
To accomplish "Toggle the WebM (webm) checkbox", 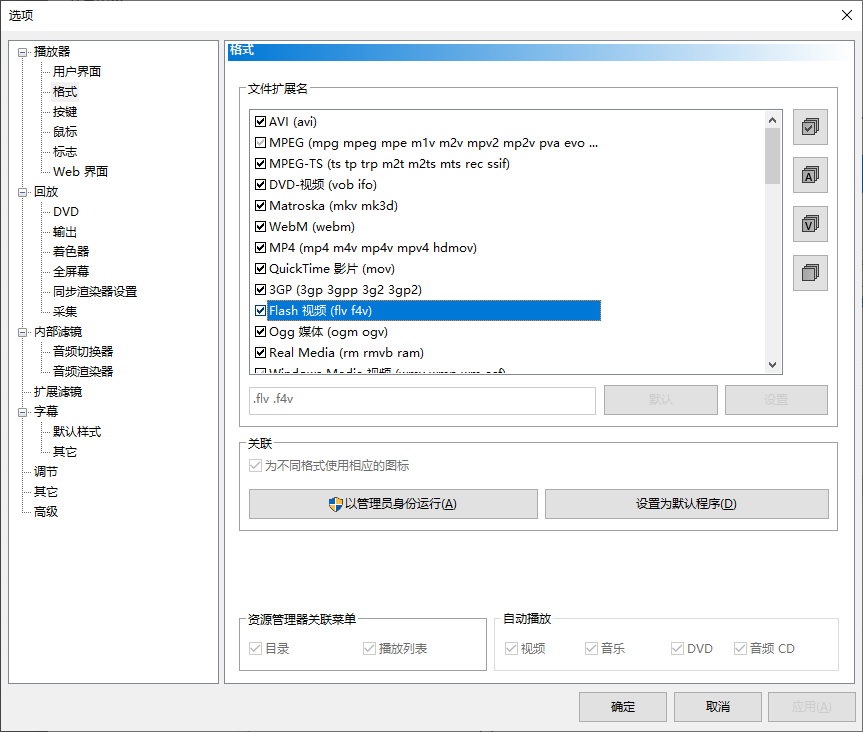I will [x=259, y=226].
